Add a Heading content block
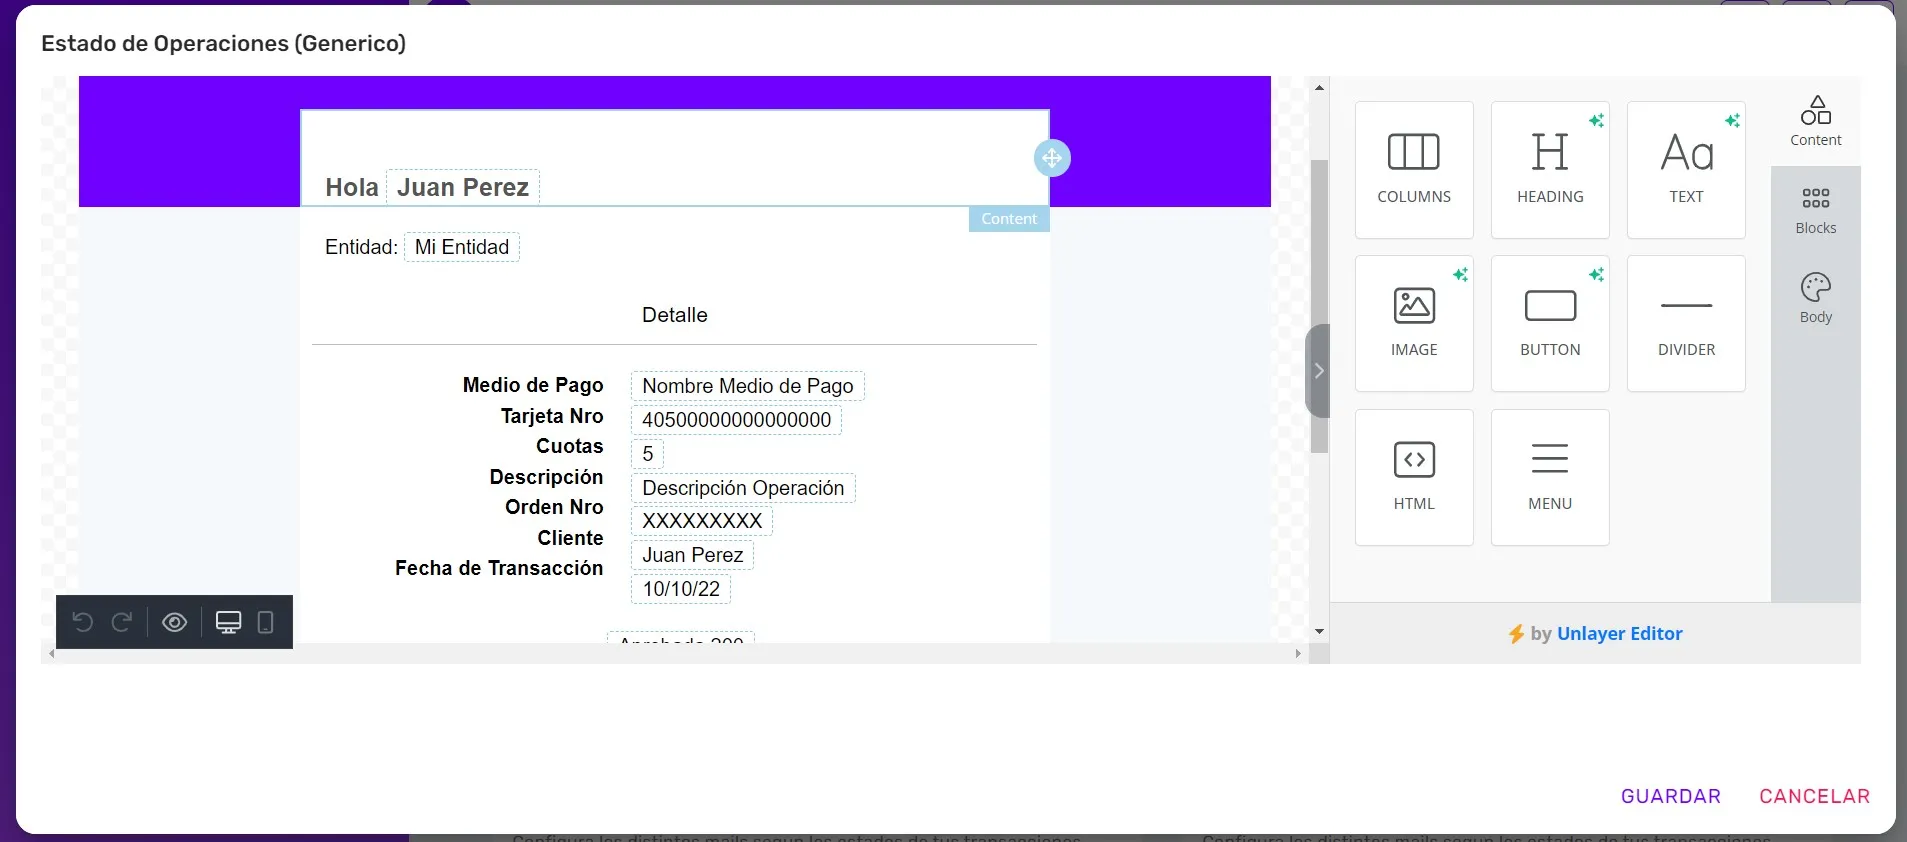The height and width of the screenshot is (842, 1907). pyautogui.click(x=1550, y=169)
